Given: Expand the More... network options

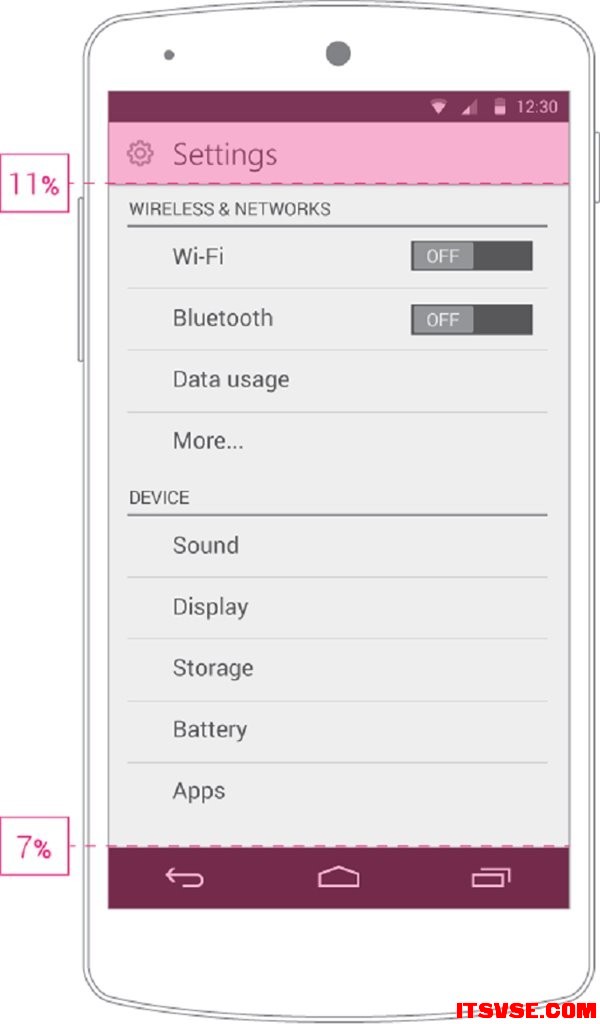Looking at the screenshot, I should [x=337, y=442].
